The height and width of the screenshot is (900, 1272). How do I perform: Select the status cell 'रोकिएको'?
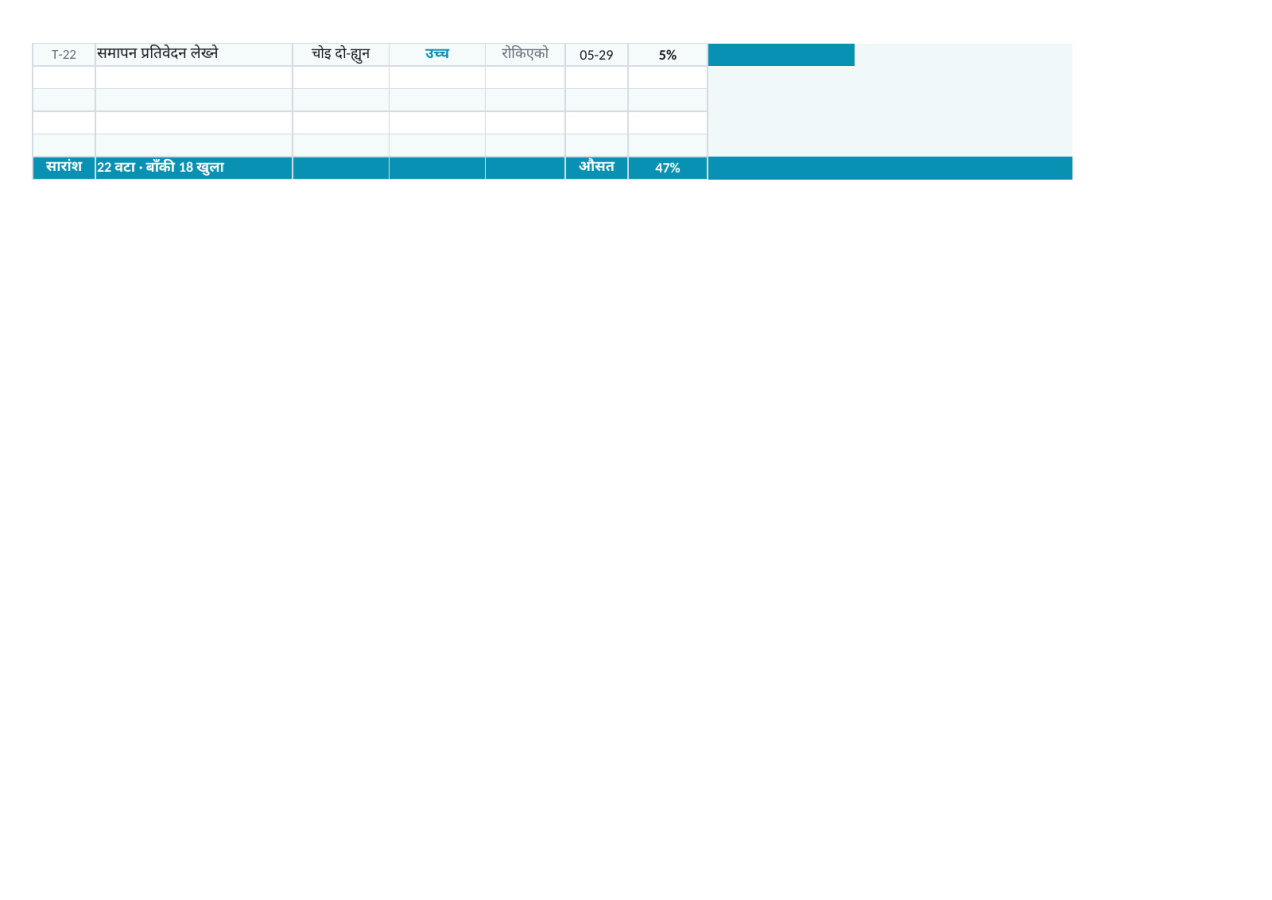pos(525,55)
